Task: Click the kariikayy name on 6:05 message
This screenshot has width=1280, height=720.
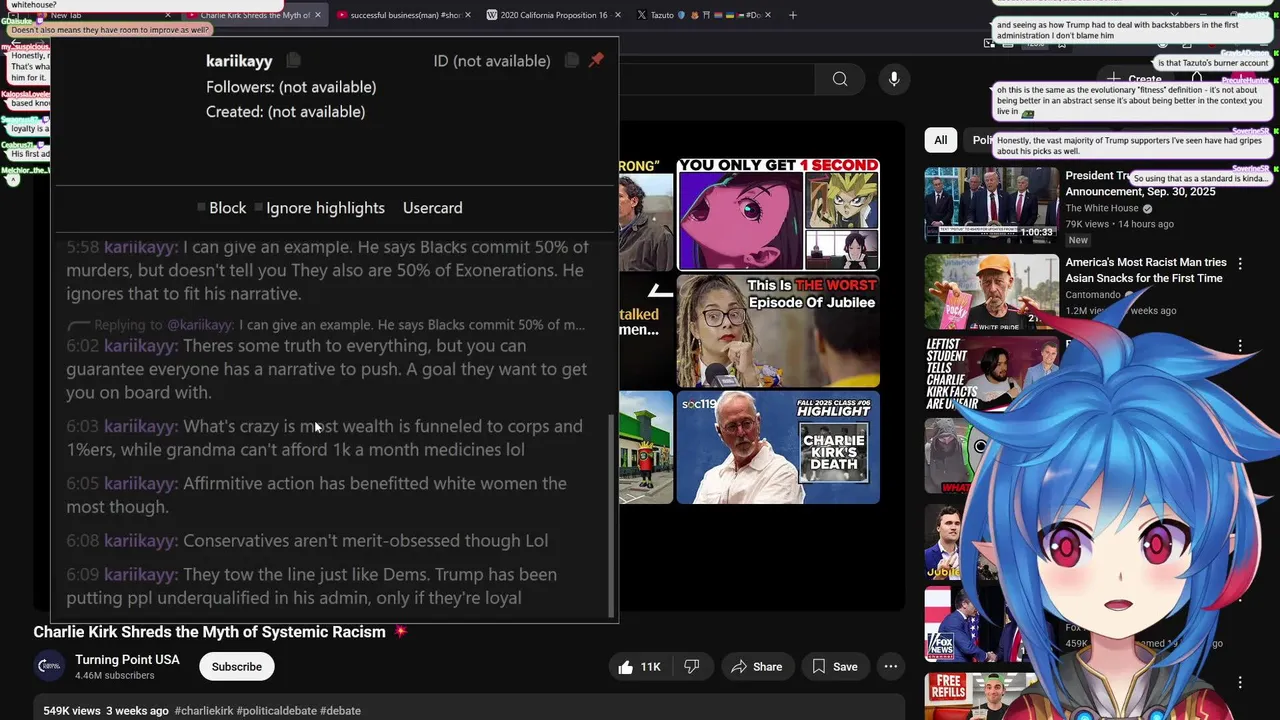Action: pyautogui.click(x=141, y=483)
